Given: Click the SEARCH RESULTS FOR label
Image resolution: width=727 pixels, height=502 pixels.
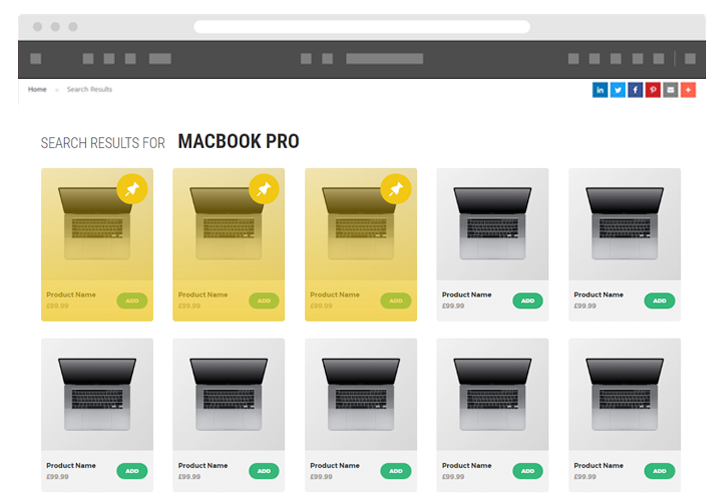Looking at the screenshot, I should tap(103, 143).
